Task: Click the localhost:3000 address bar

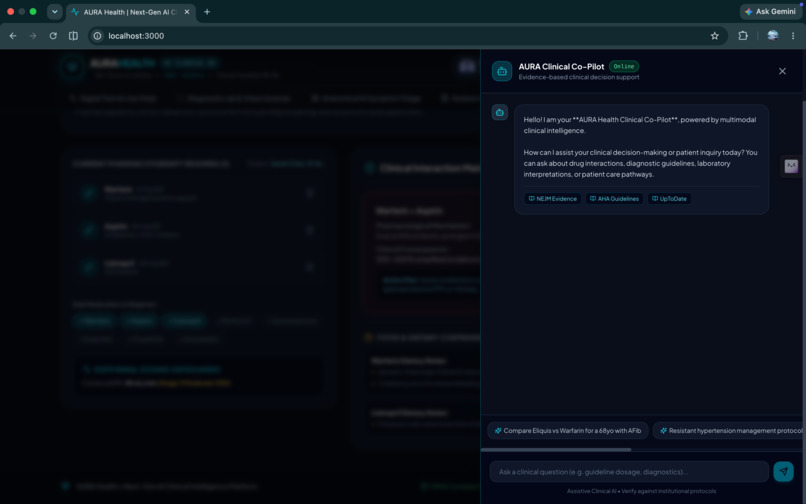Action: pyautogui.click(x=406, y=36)
